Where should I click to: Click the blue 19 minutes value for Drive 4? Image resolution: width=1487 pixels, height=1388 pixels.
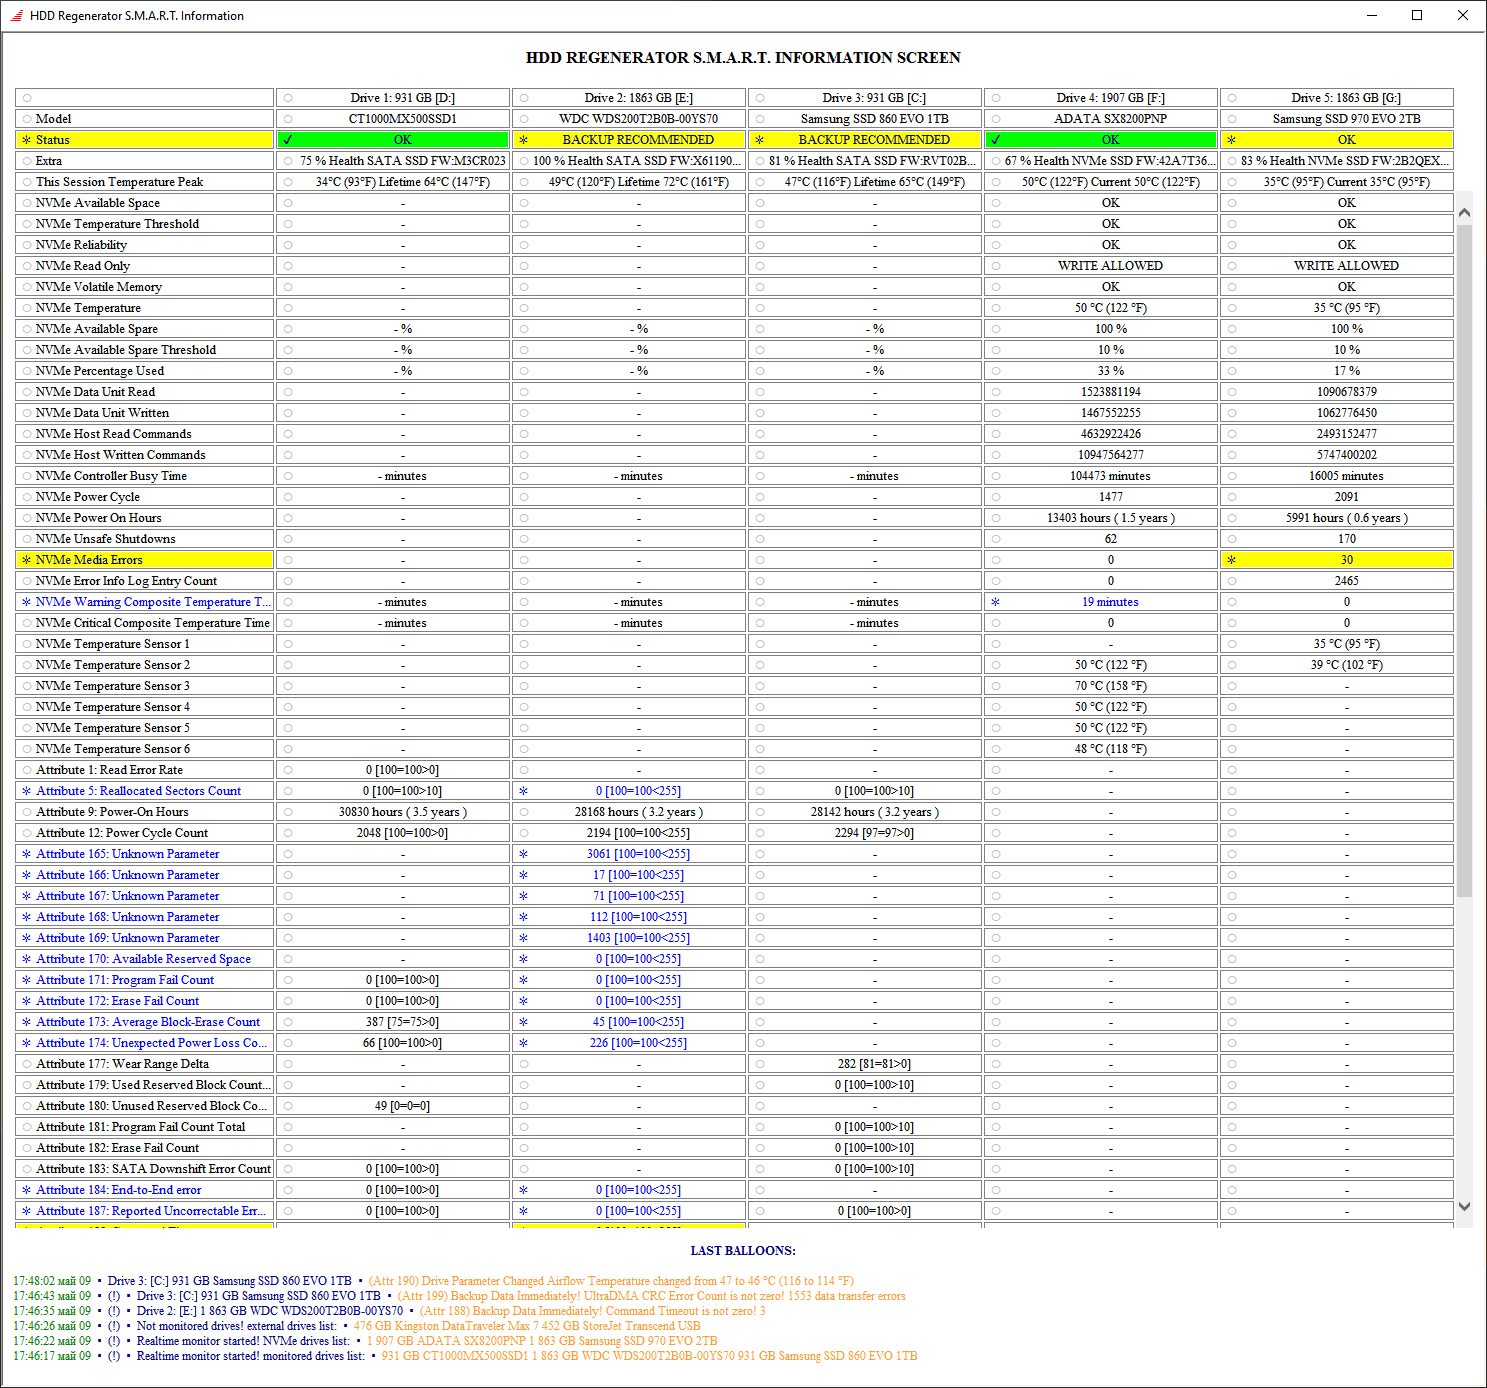pyautogui.click(x=1110, y=602)
